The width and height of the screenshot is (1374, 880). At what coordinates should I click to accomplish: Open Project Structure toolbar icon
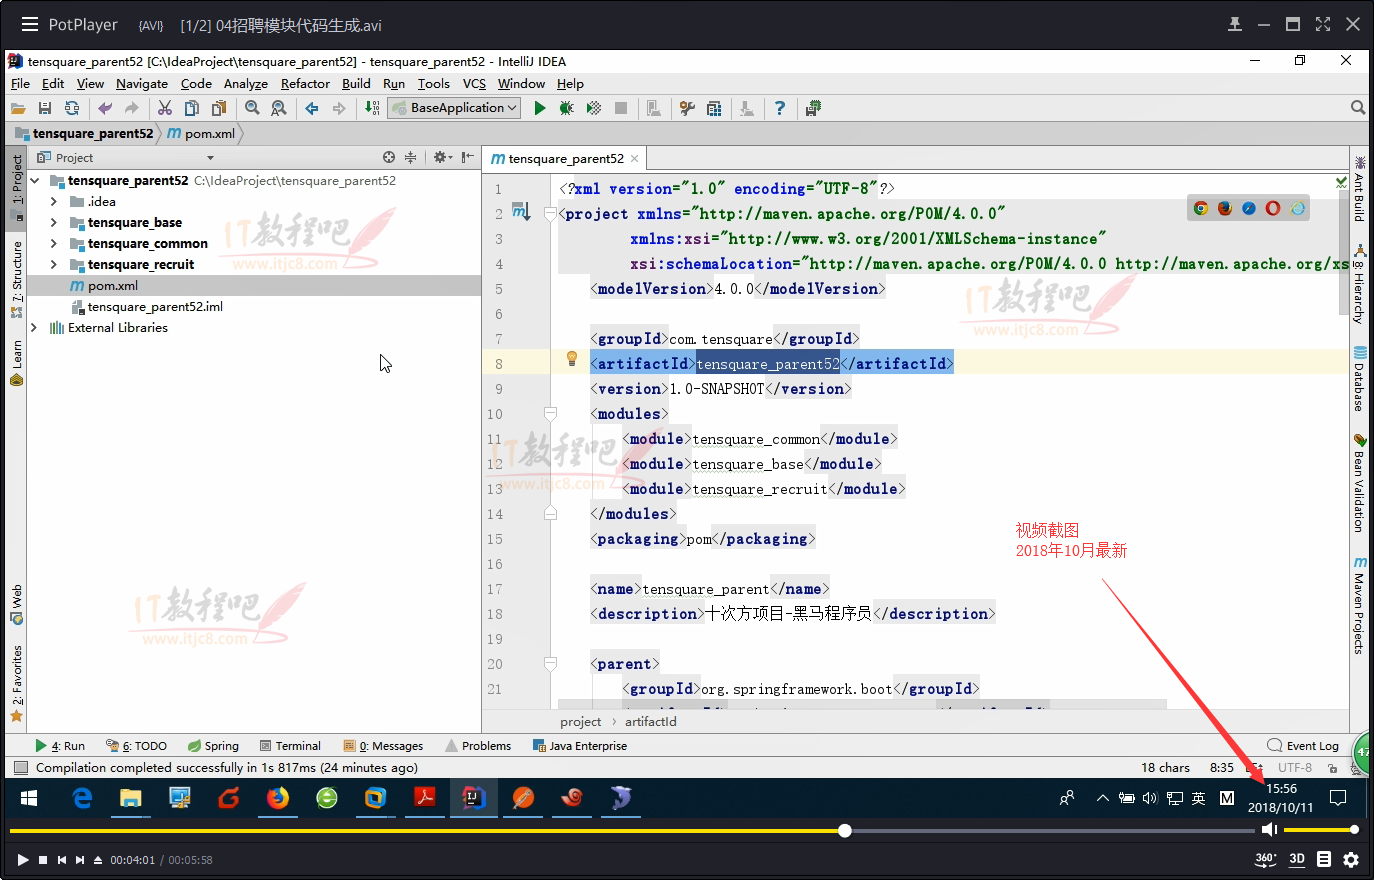pyautogui.click(x=714, y=108)
